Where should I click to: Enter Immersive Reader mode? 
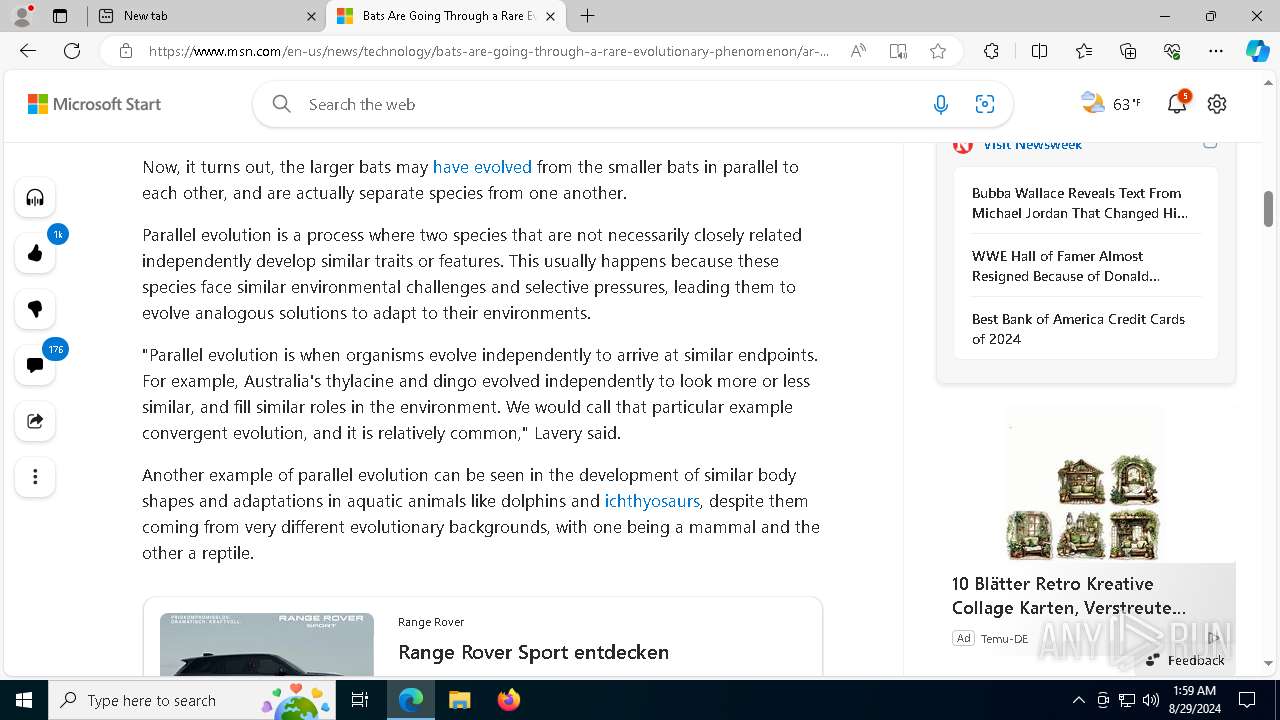[898, 51]
